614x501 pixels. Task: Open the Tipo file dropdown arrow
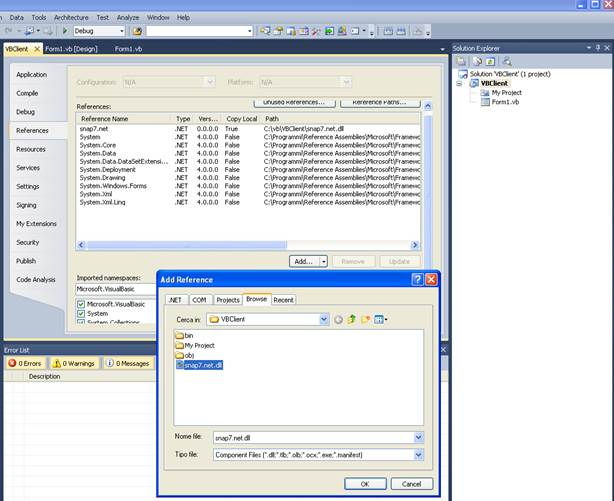pos(419,454)
